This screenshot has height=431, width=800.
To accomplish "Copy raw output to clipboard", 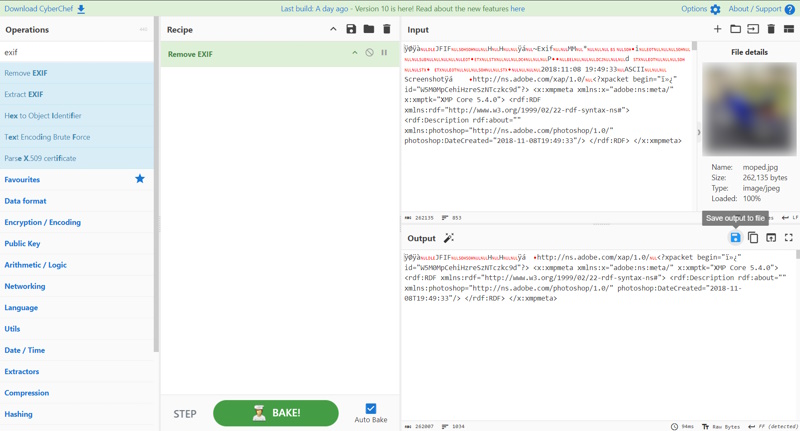I will click(753, 238).
